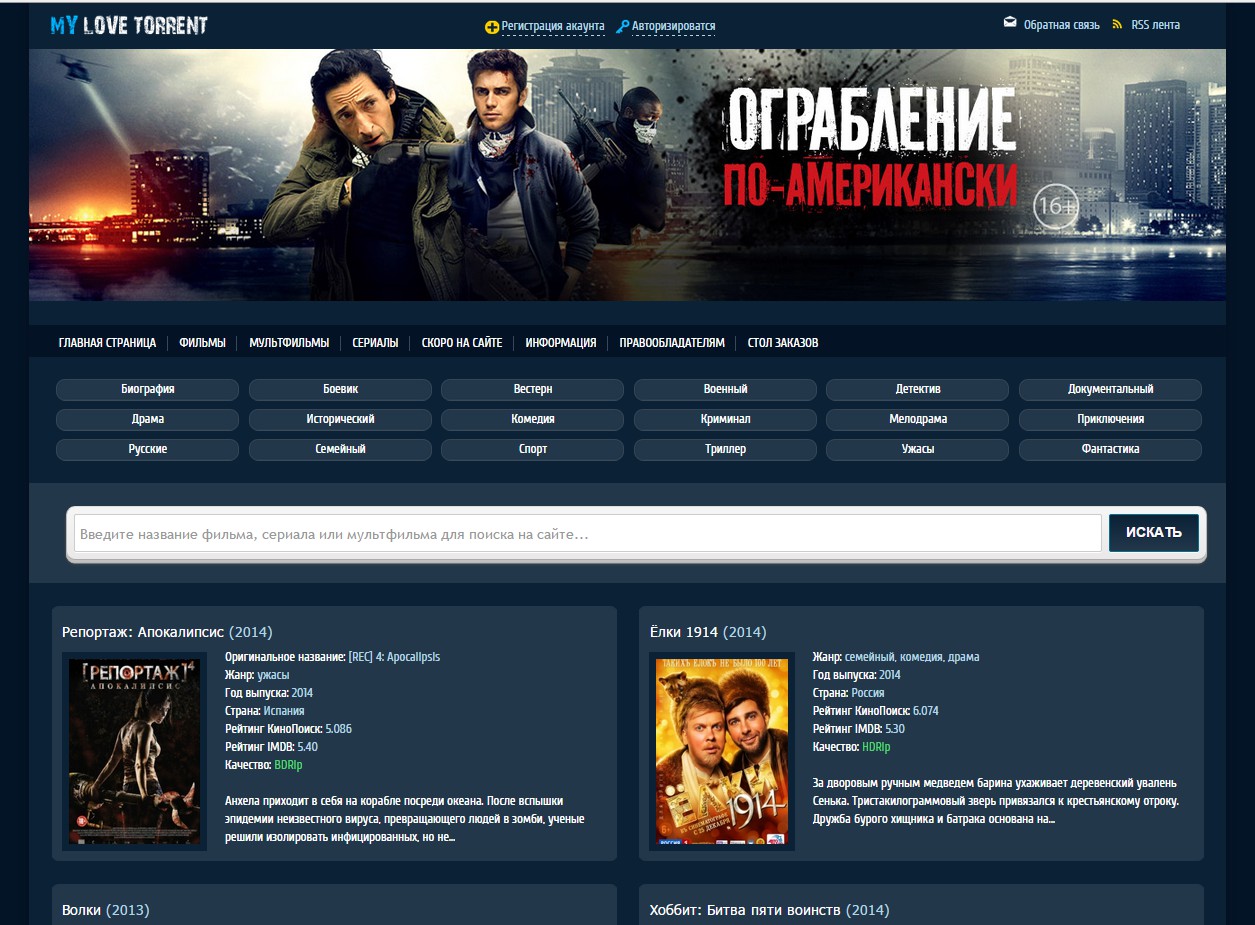Click the [REC] 4: Apocalipsis original title

click(394, 657)
